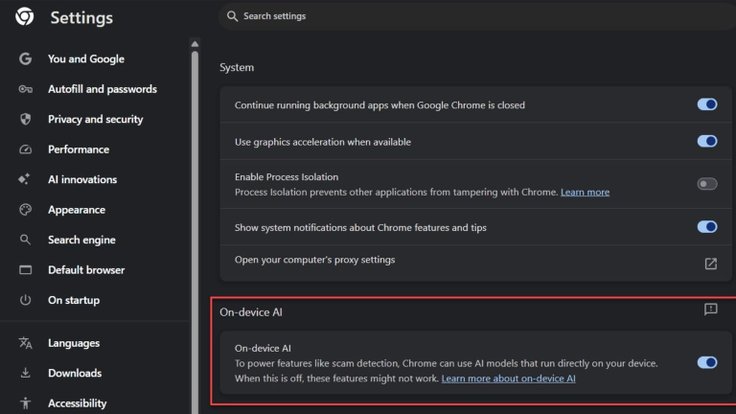Toggle system notifications about Chrome features

pos(707,227)
